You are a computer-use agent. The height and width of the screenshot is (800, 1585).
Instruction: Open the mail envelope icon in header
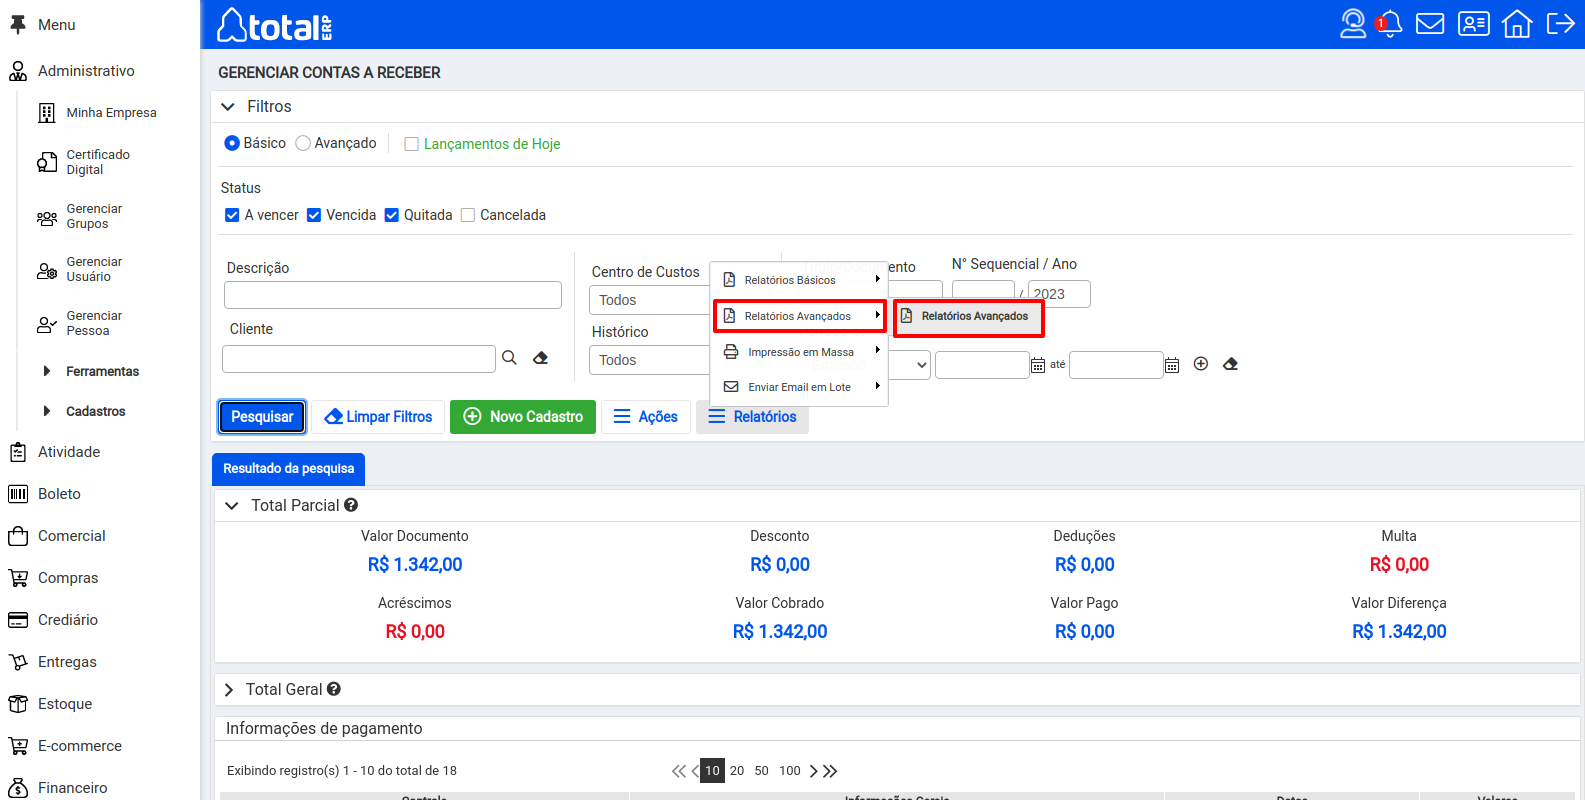coord(1430,24)
